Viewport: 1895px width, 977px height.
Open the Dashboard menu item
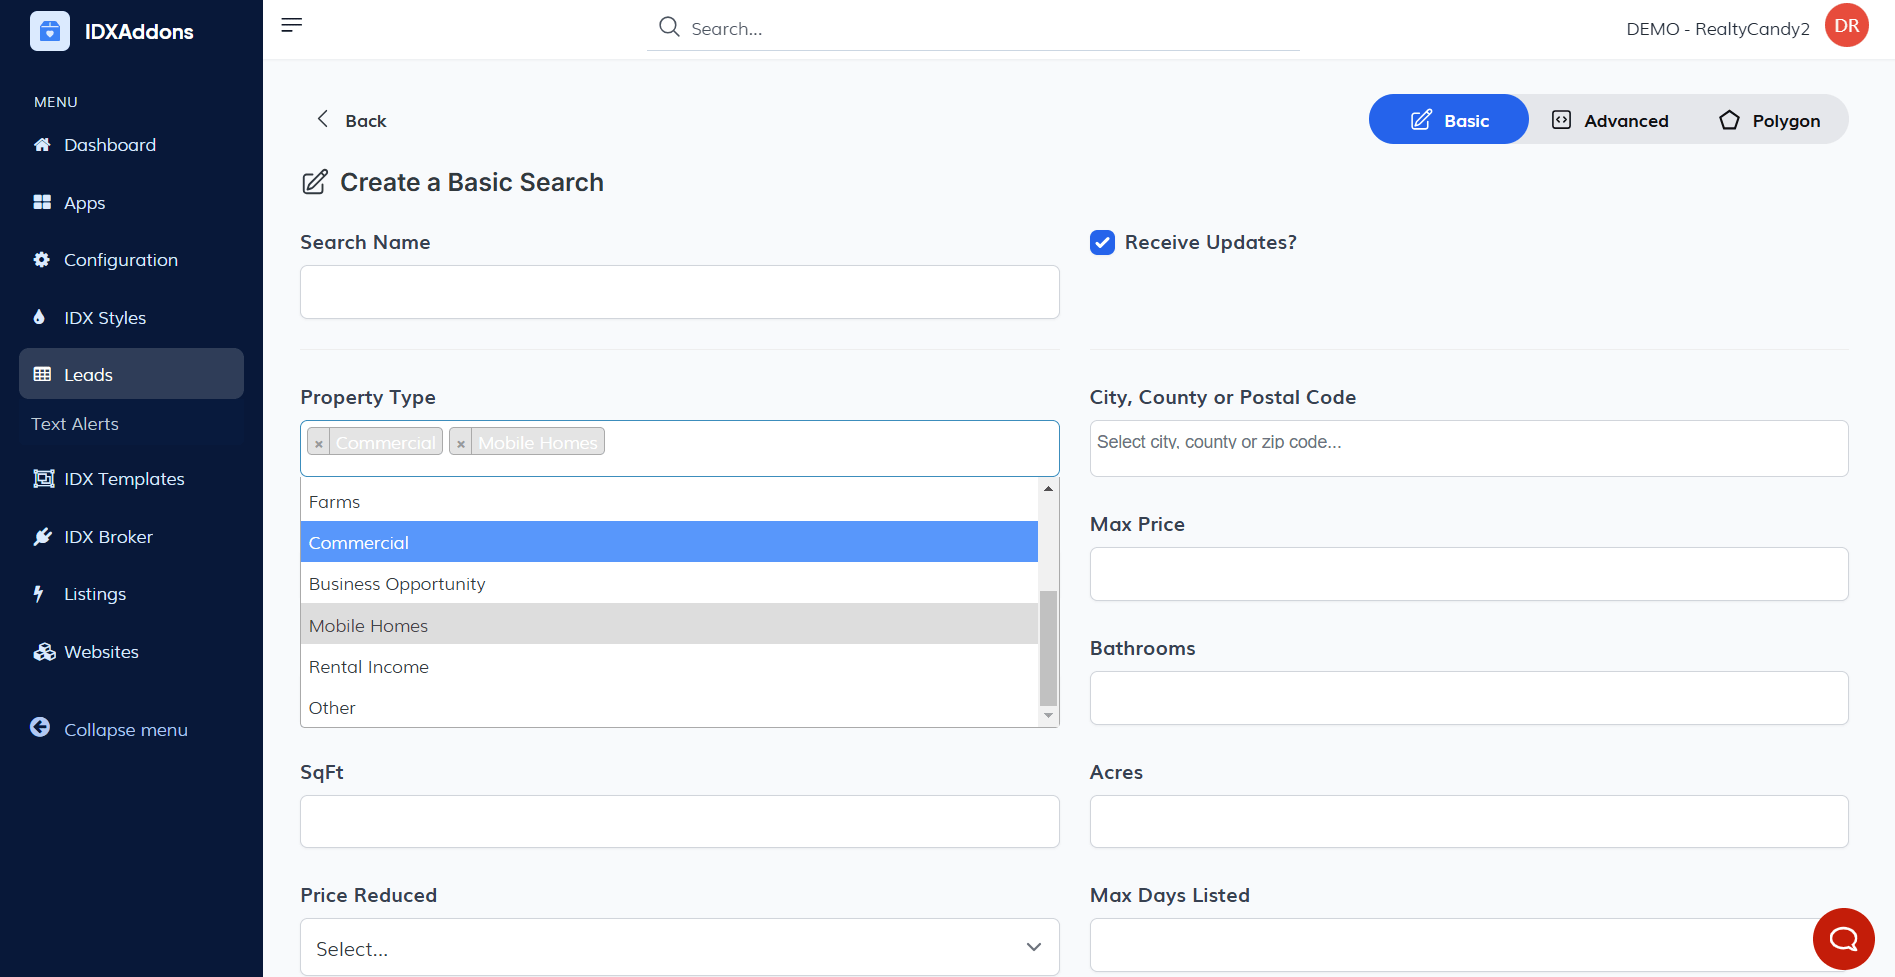[x=110, y=145]
